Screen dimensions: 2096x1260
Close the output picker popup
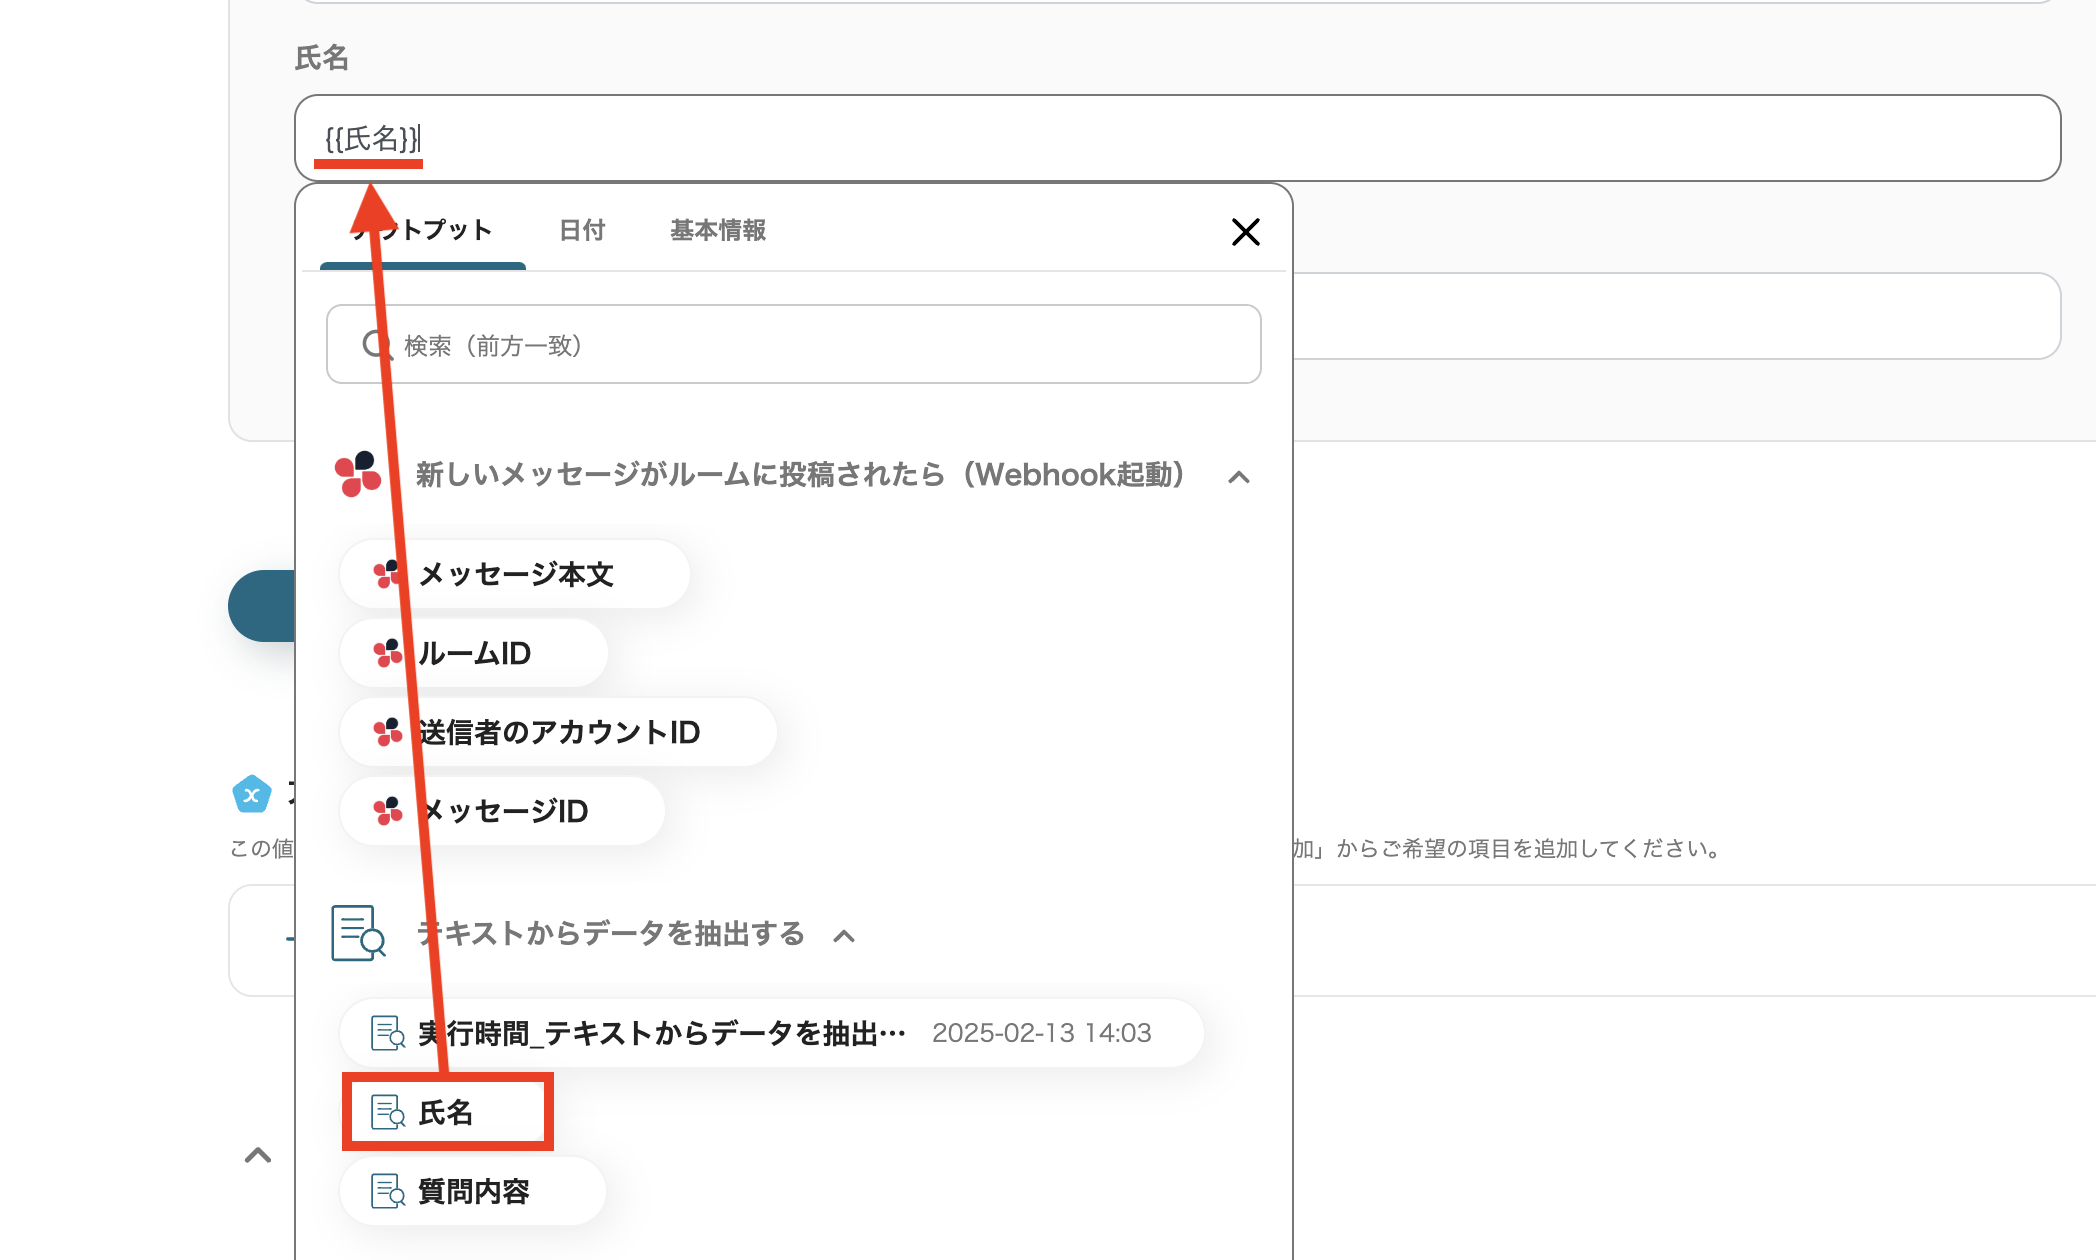coord(1245,232)
